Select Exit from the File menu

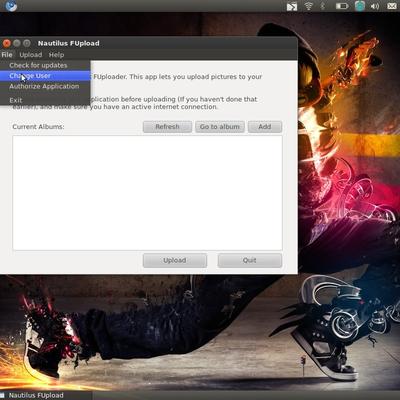click(x=45, y=100)
